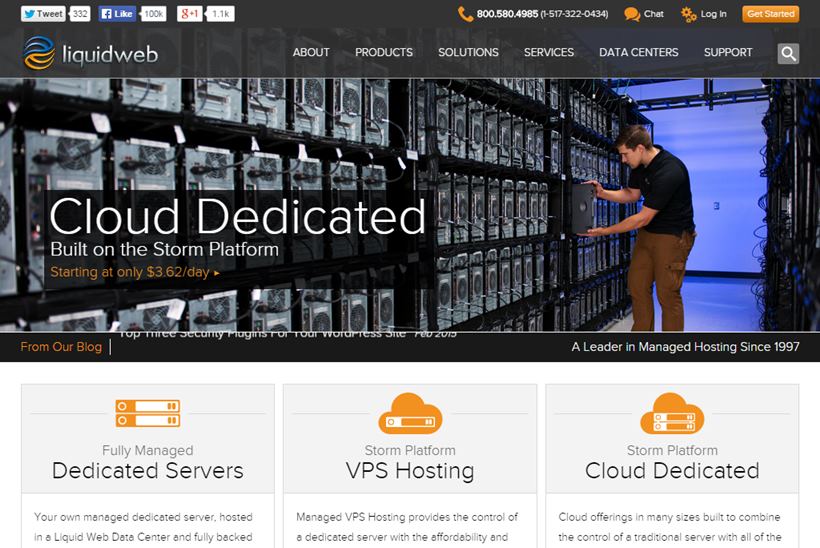This screenshot has height=548, width=820.
Task: Click the Tweet button
Action: click(44, 14)
